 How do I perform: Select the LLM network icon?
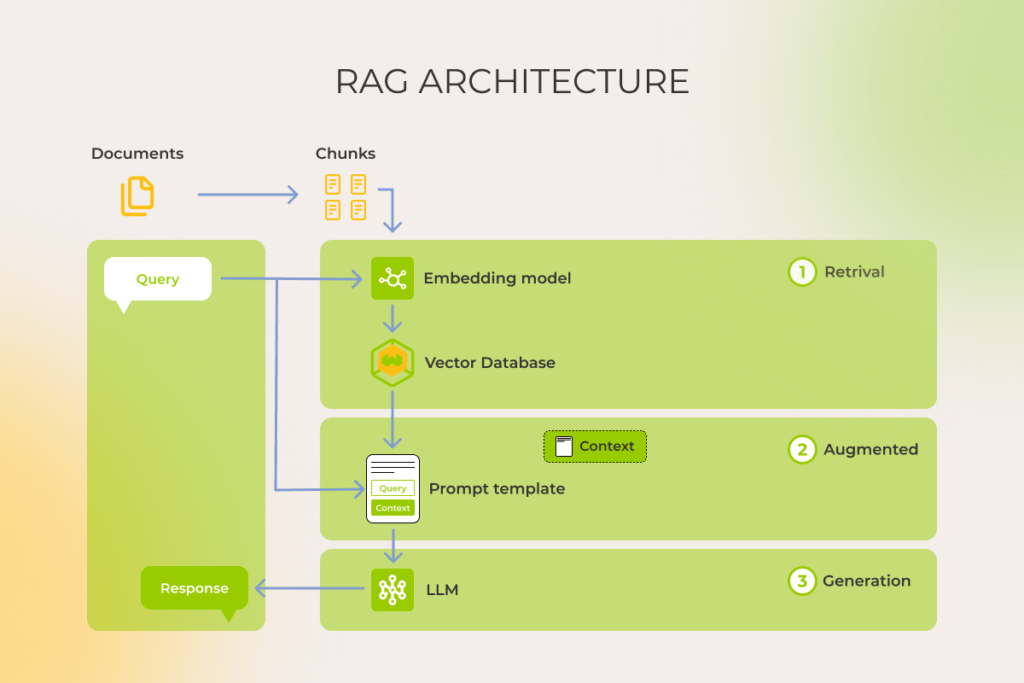[394, 590]
